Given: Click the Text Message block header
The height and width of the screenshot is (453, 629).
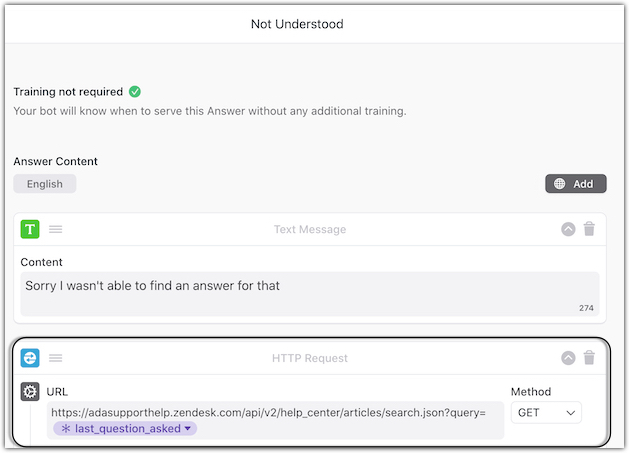Looking at the screenshot, I should (x=310, y=229).
